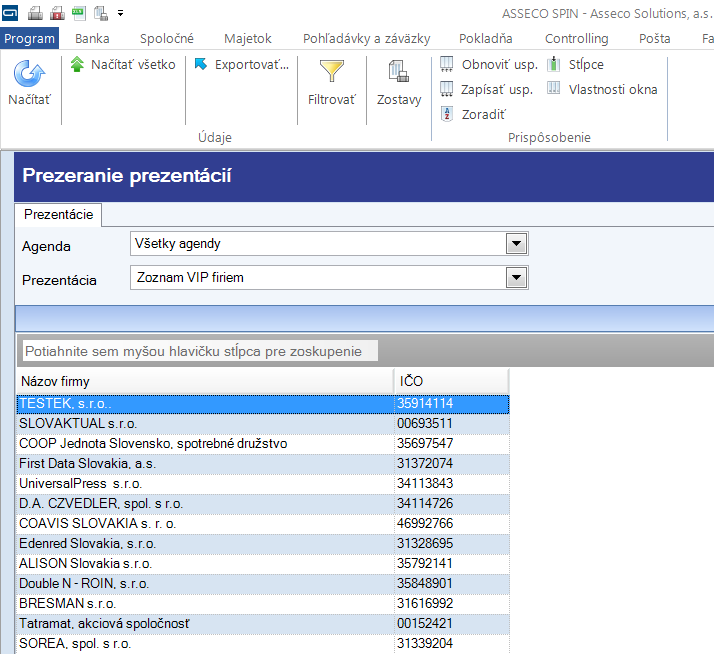Select row SLOVAKTUAL s.r.o.

coord(263,424)
